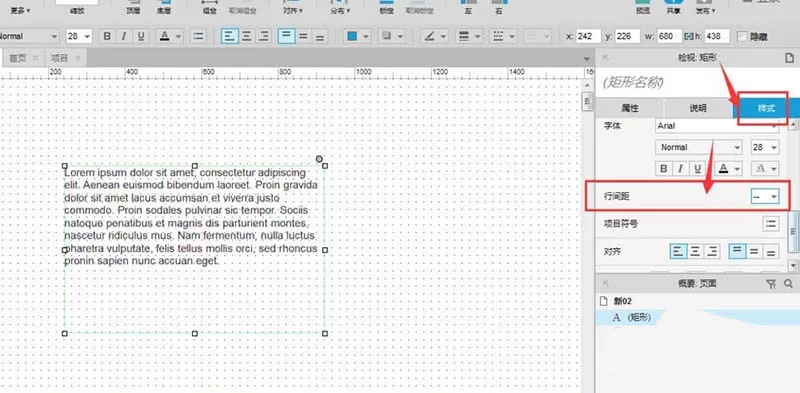Align text center in the top toolbar

click(246, 36)
